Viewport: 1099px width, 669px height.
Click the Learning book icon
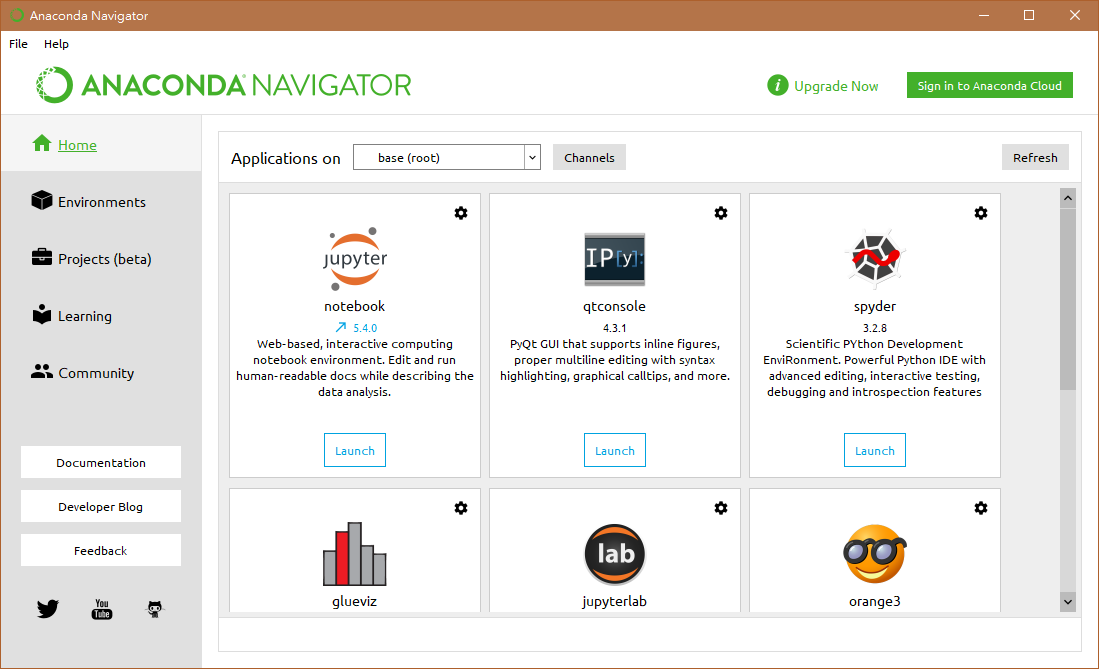coord(42,314)
